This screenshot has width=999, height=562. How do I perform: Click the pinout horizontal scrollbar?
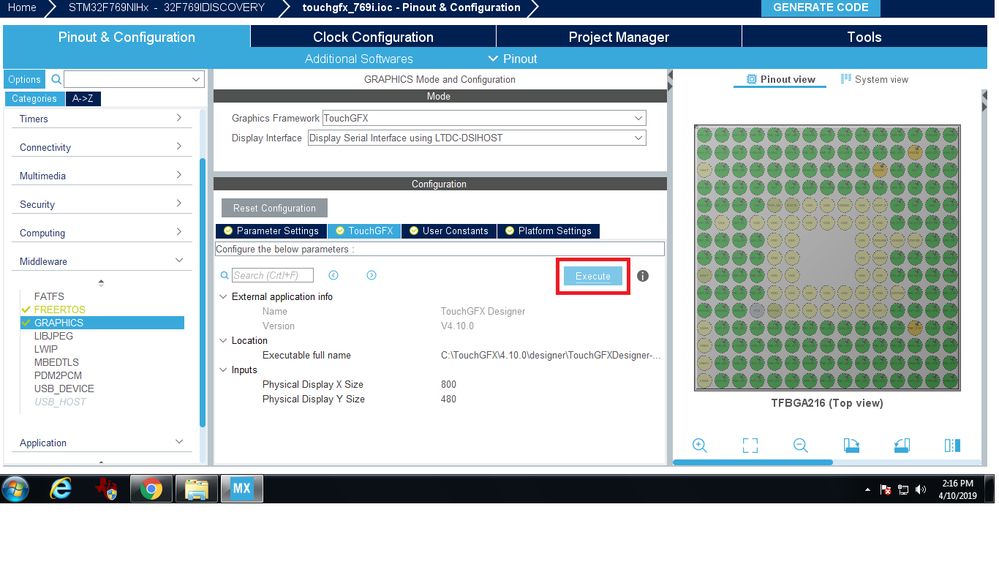[752, 462]
